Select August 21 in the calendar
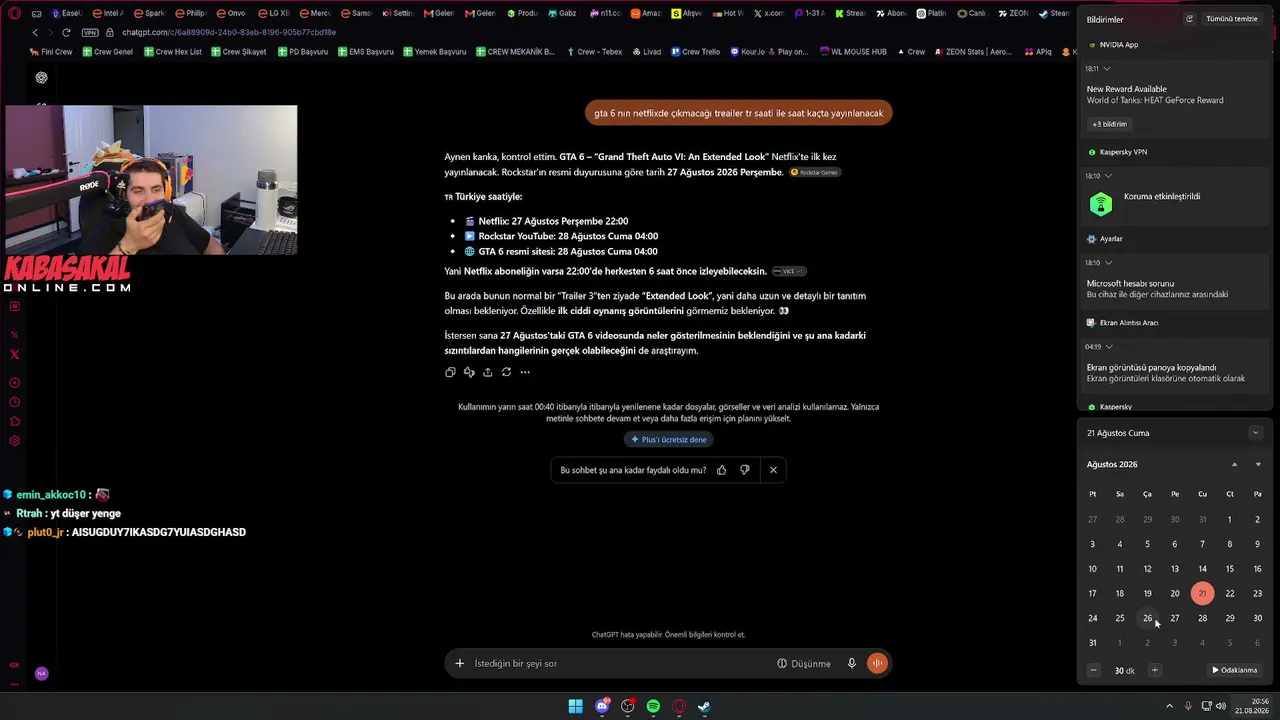 pyautogui.click(x=1202, y=593)
